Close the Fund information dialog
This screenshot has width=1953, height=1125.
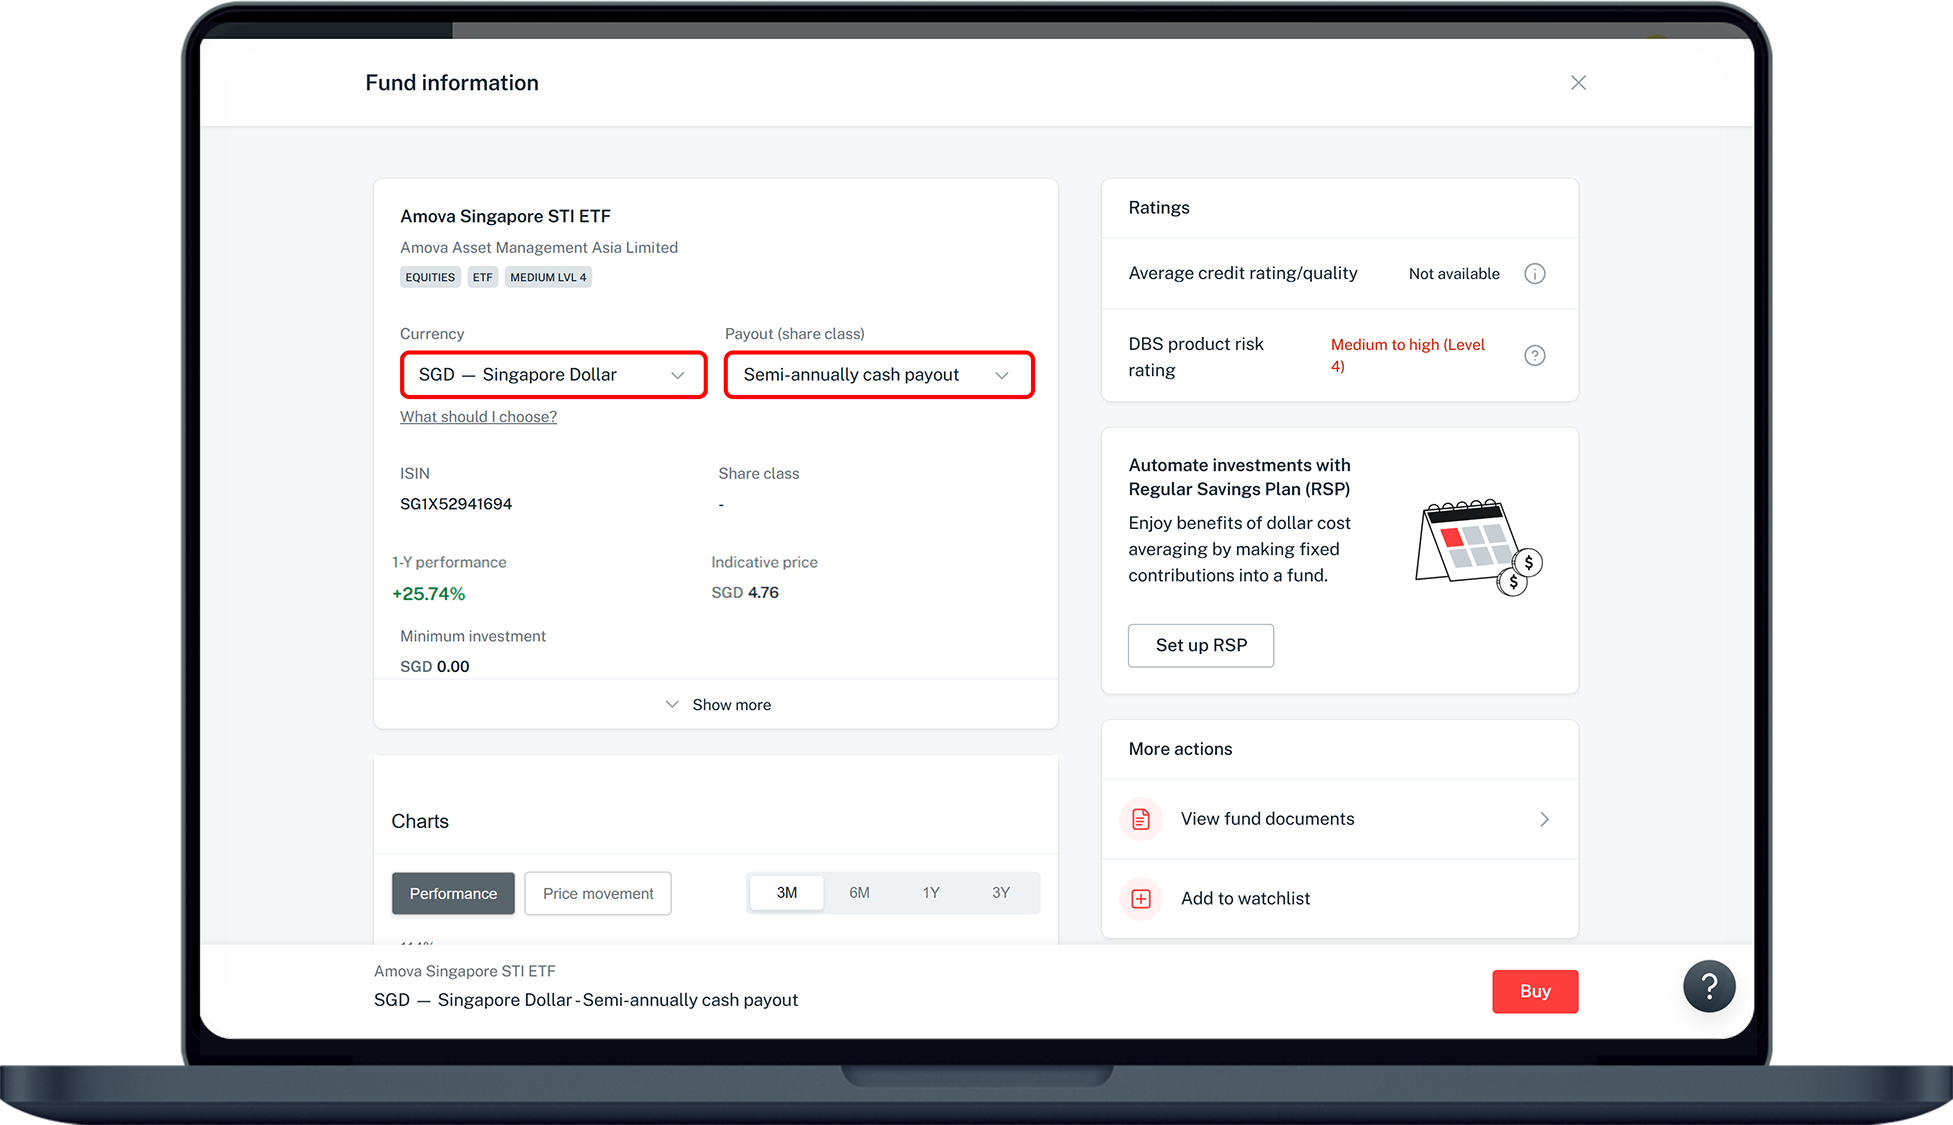point(1578,83)
